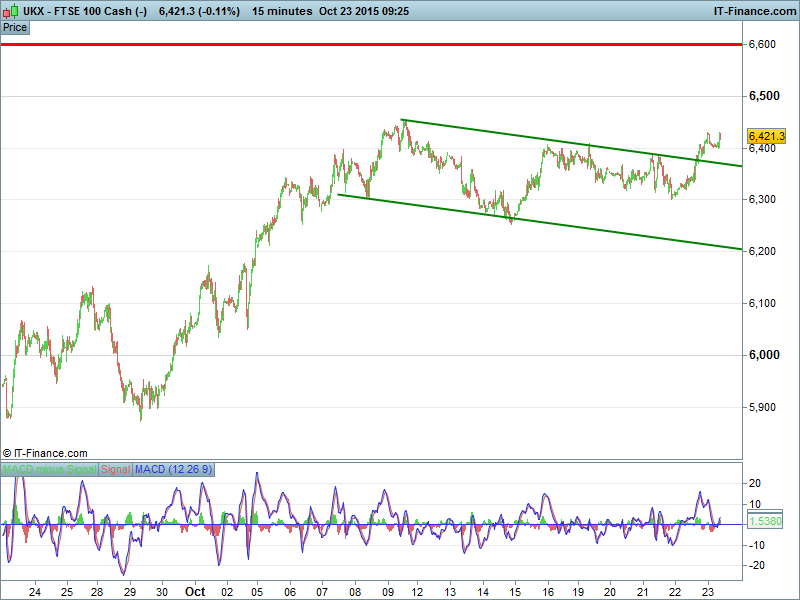Viewport: 800px width, 600px height.
Task: Open the 15 minutes timeframe label
Action: [x=285, y=10]
